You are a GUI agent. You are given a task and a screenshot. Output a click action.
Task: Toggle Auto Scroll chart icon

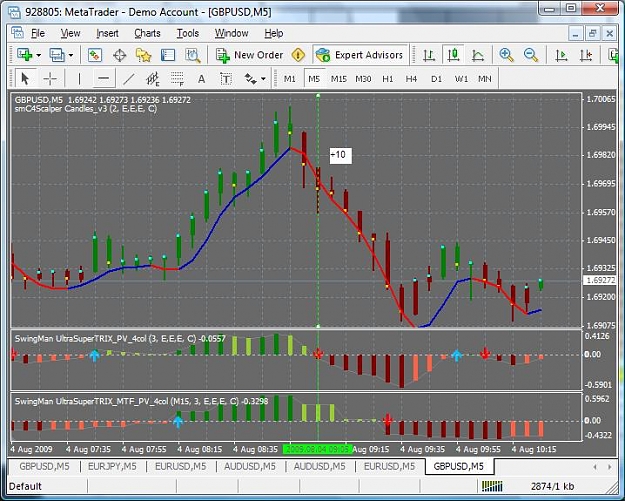[x=561, y=55]
